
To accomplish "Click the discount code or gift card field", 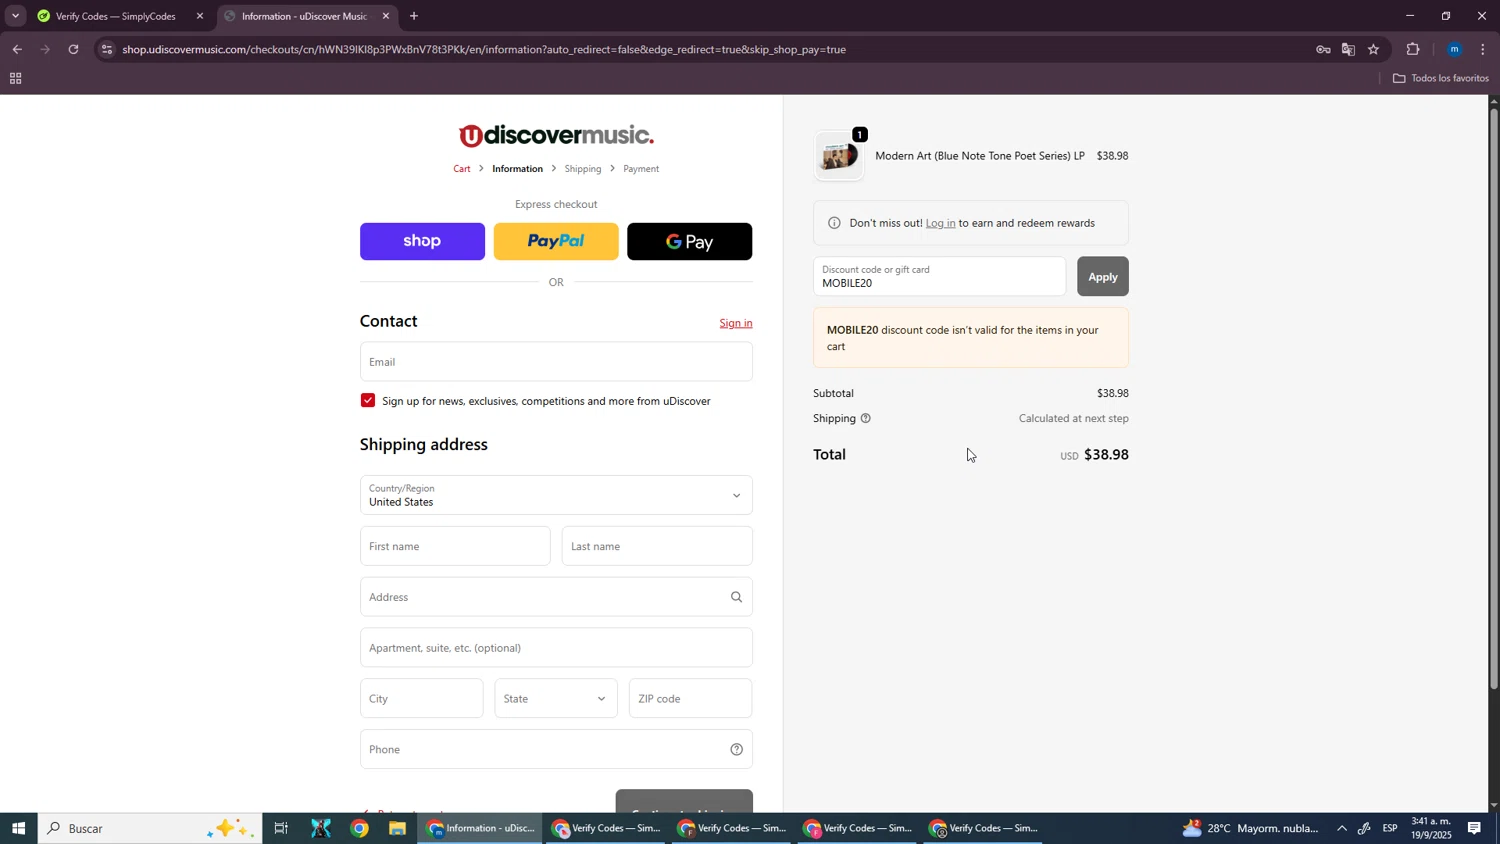I will [939, 277].
